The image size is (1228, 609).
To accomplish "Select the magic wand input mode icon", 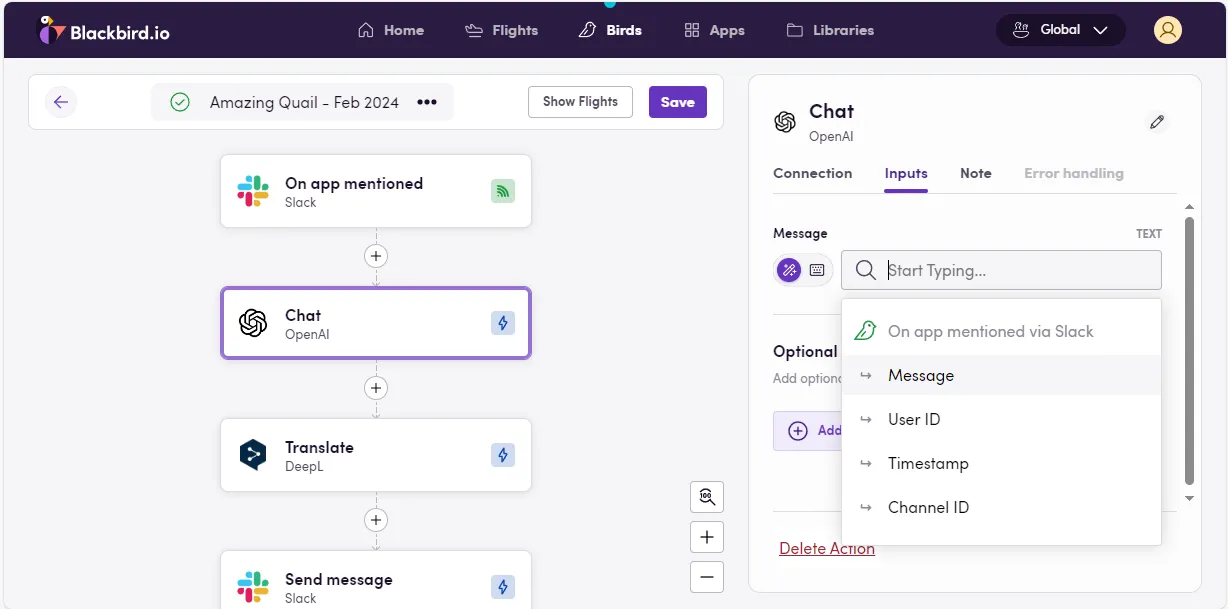I will (788, 270).
